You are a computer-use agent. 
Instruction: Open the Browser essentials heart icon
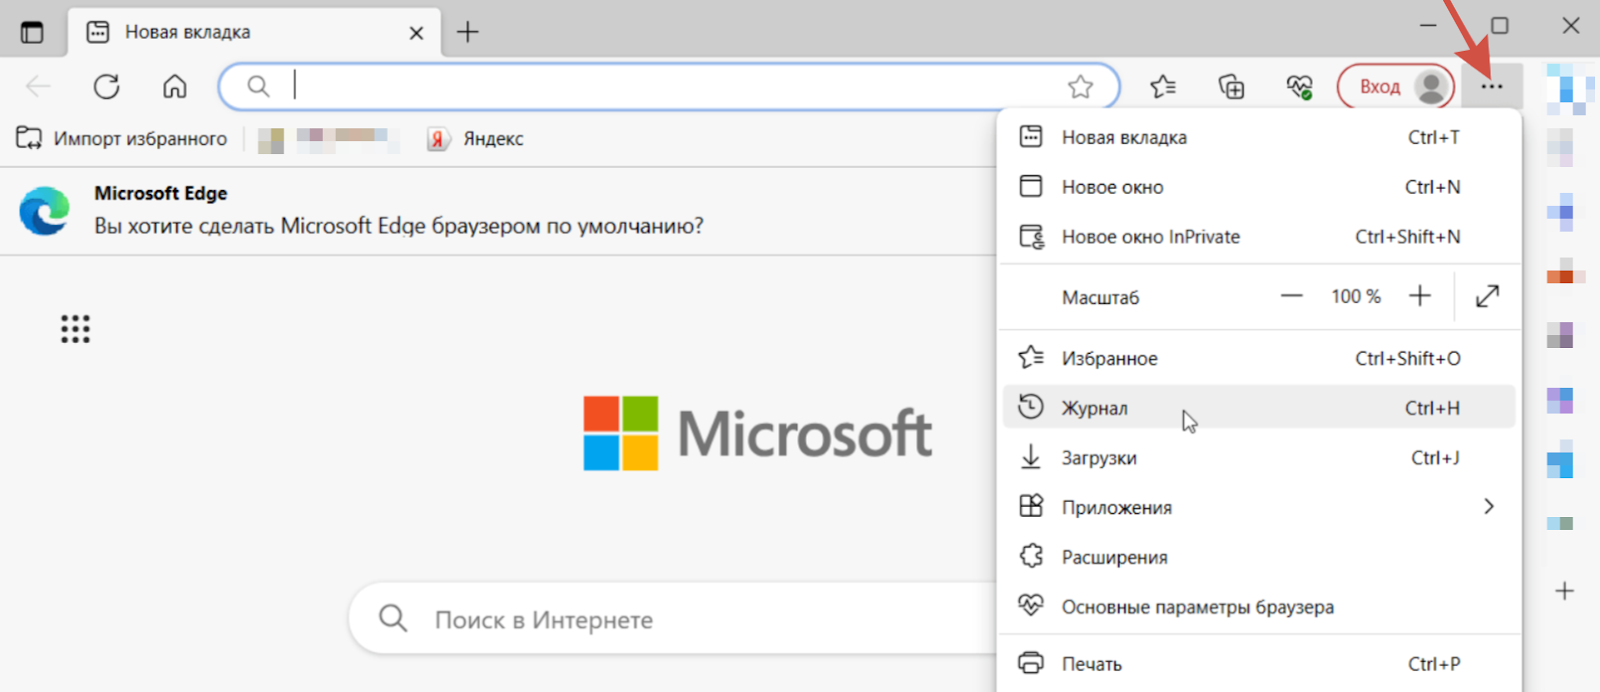1299,87
